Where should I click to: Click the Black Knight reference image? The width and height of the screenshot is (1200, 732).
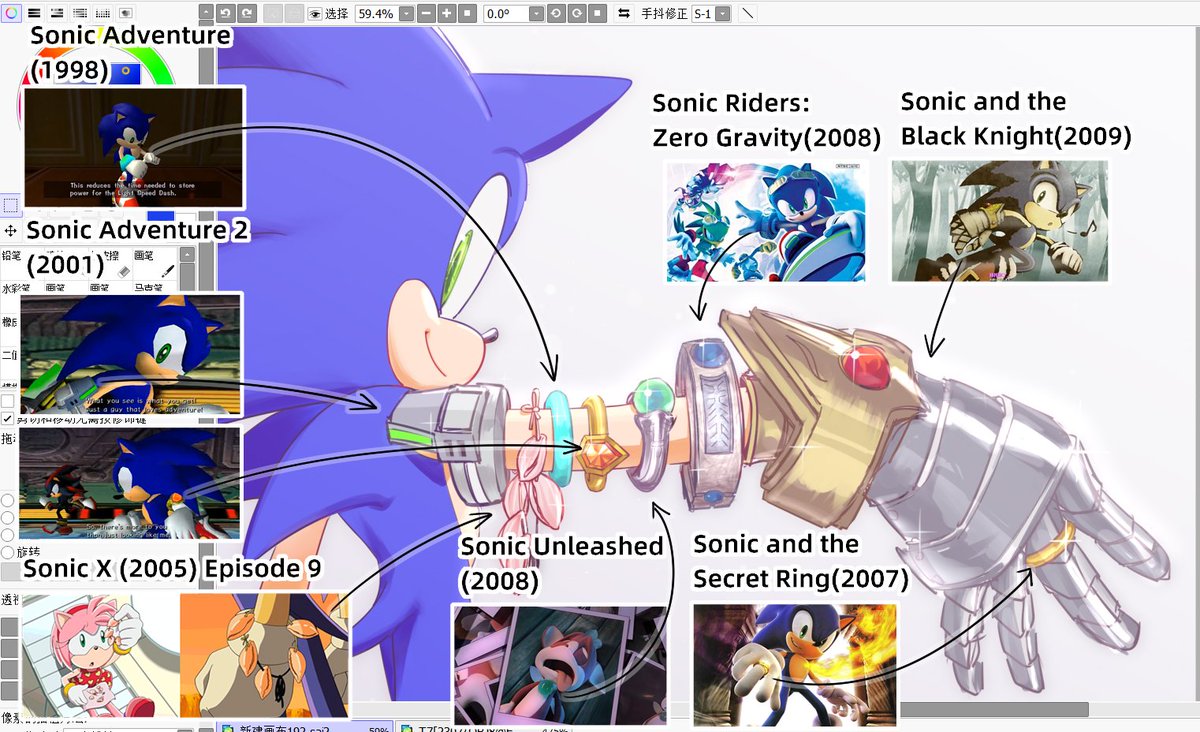[x=999, y=220]
